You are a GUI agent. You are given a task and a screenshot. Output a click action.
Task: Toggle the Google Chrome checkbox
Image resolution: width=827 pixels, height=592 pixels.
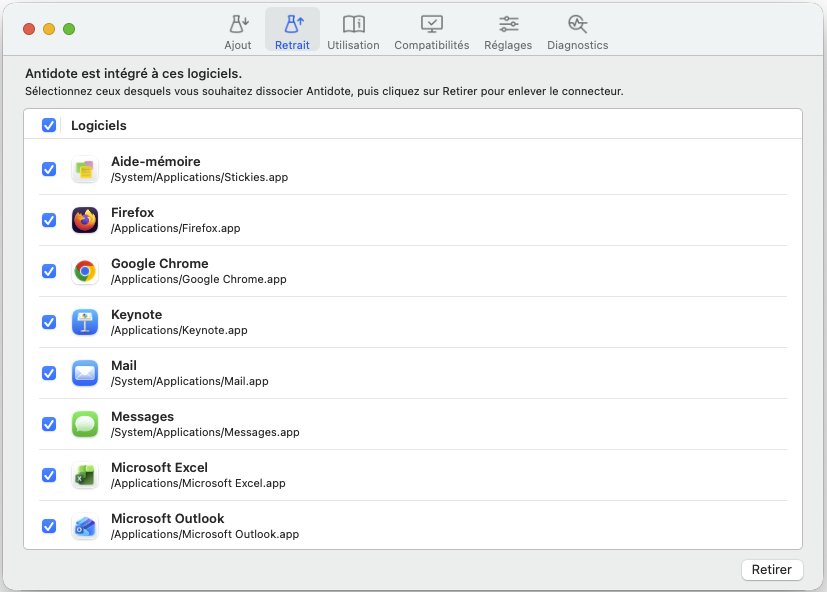coord(49,271)
